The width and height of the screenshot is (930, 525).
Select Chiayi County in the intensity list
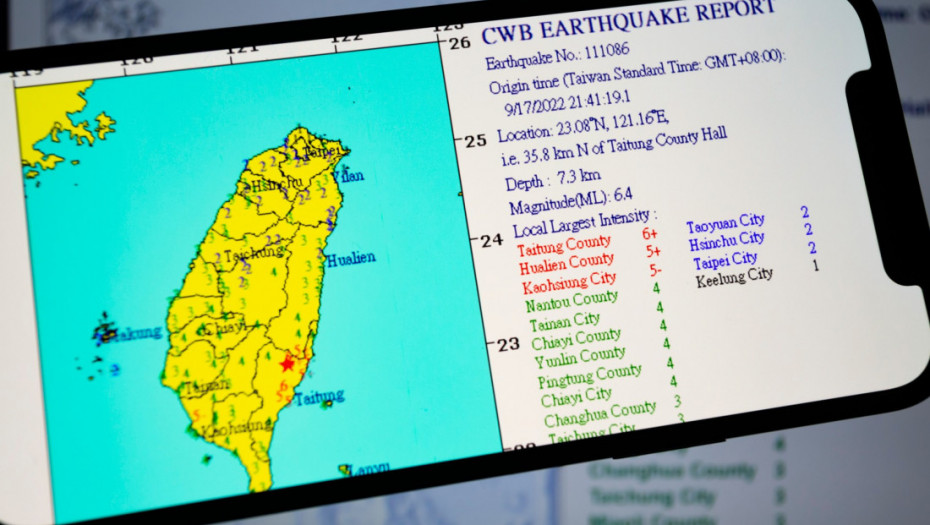tap(576, 339)
